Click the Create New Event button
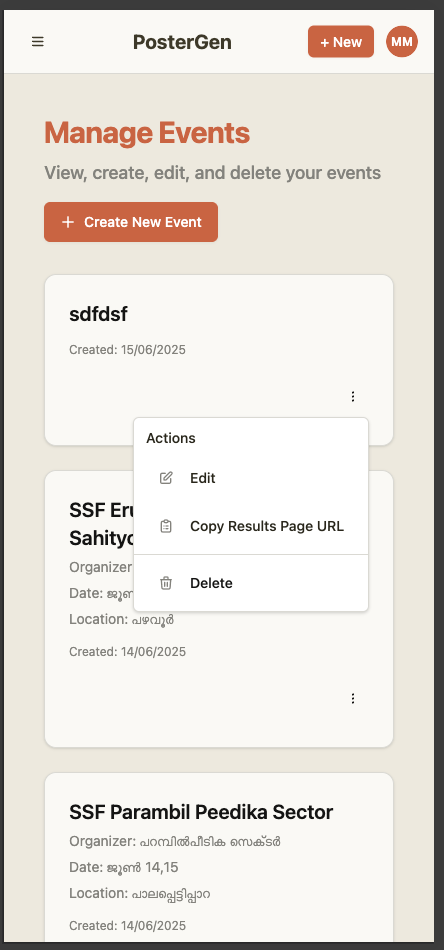Viewport: 444px width, 950px height. [x=131, y=222]
